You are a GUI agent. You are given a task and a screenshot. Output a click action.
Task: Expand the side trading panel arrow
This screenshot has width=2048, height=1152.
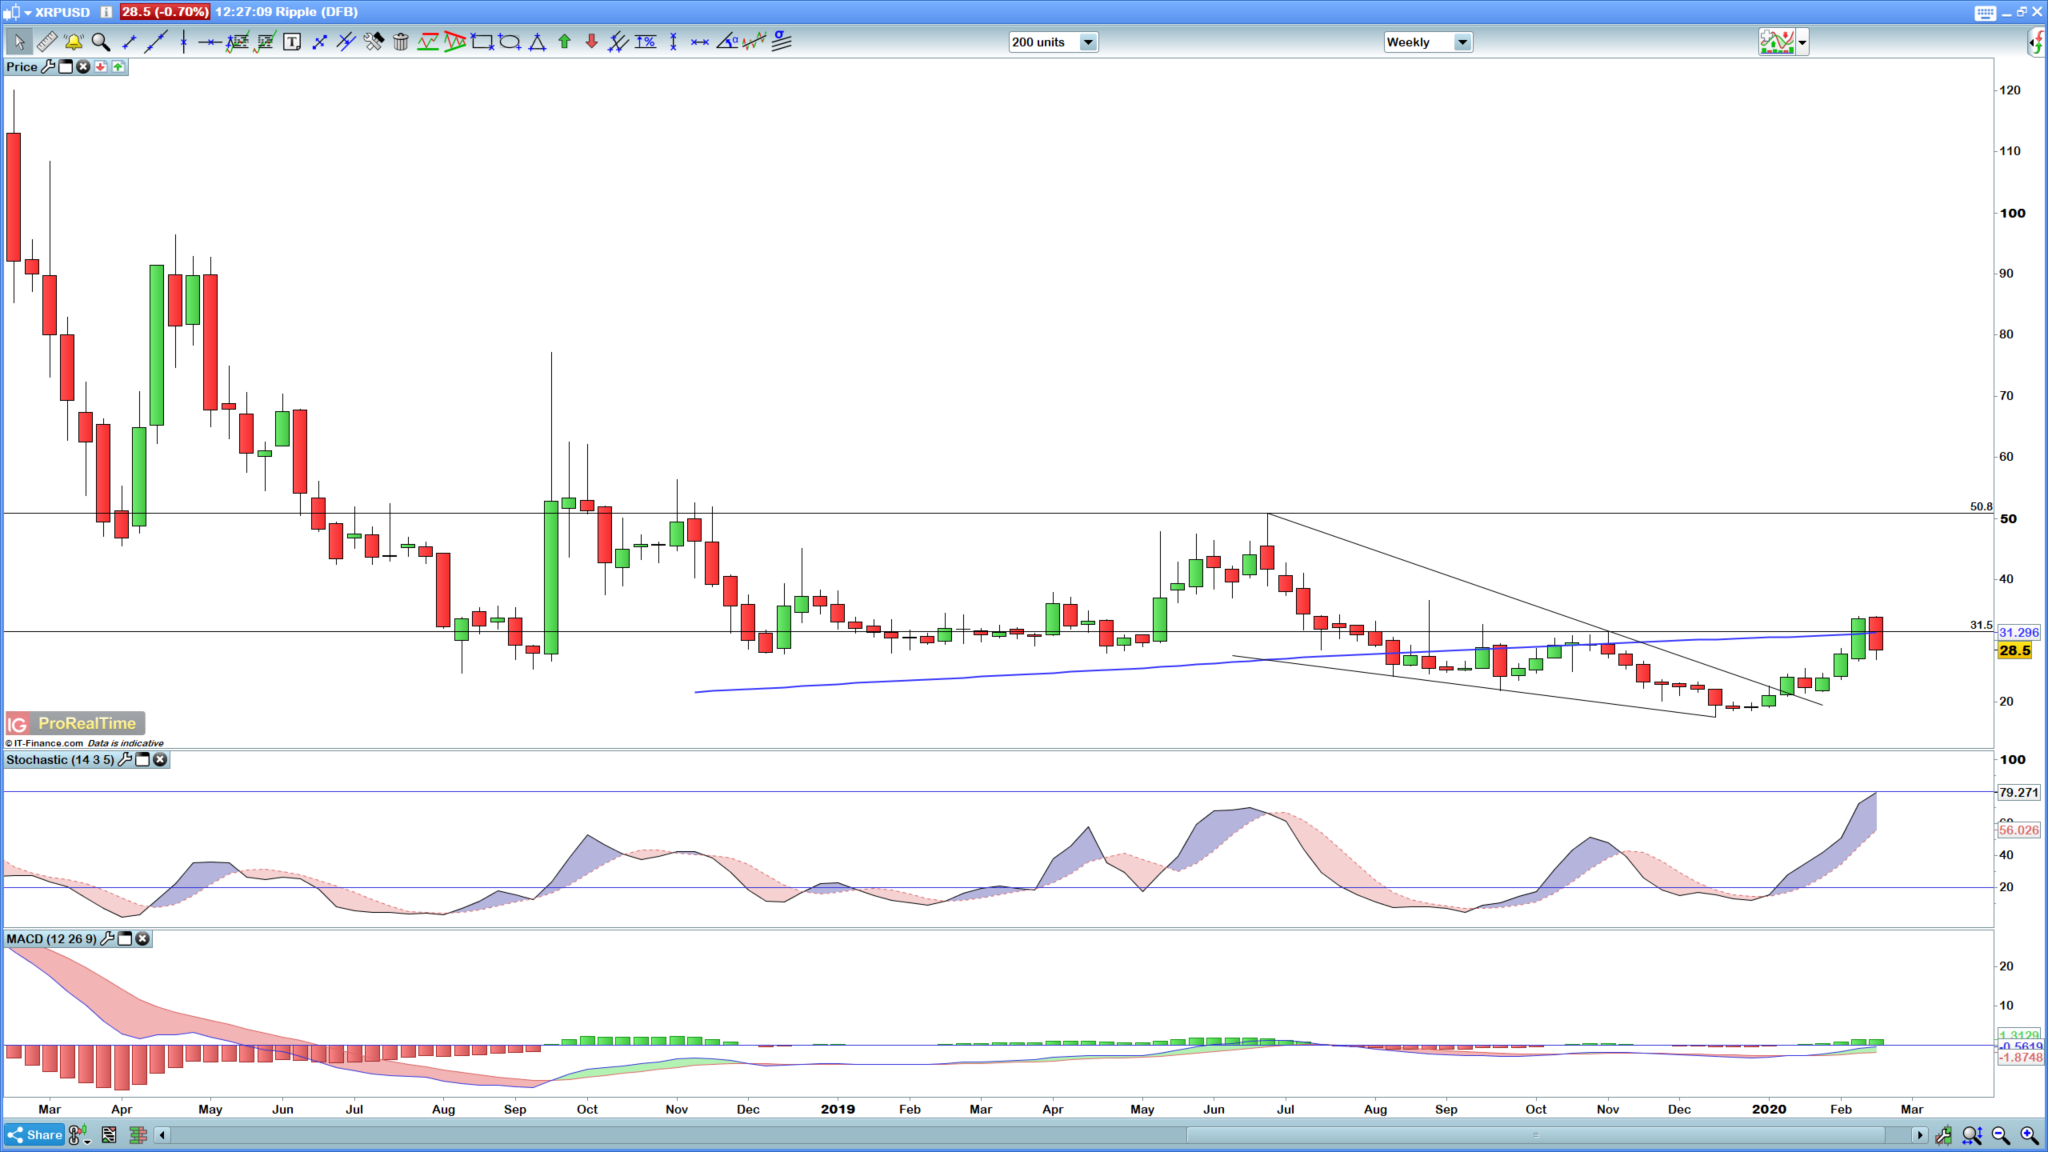tap(2037, 43)
